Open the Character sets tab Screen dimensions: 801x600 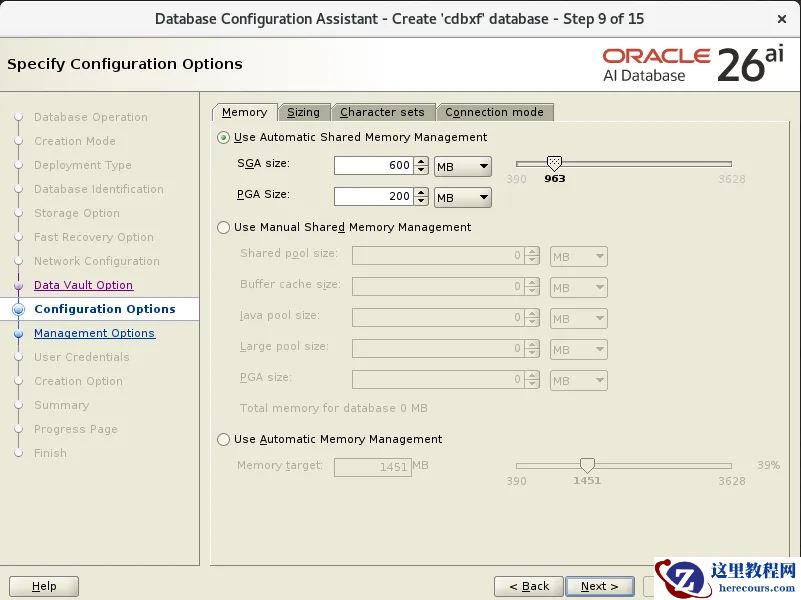coord(382,112)
